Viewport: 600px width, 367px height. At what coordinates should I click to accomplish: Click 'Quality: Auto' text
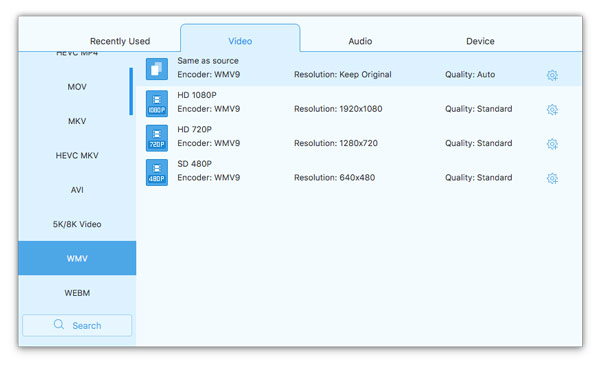(x=470, y=75)
